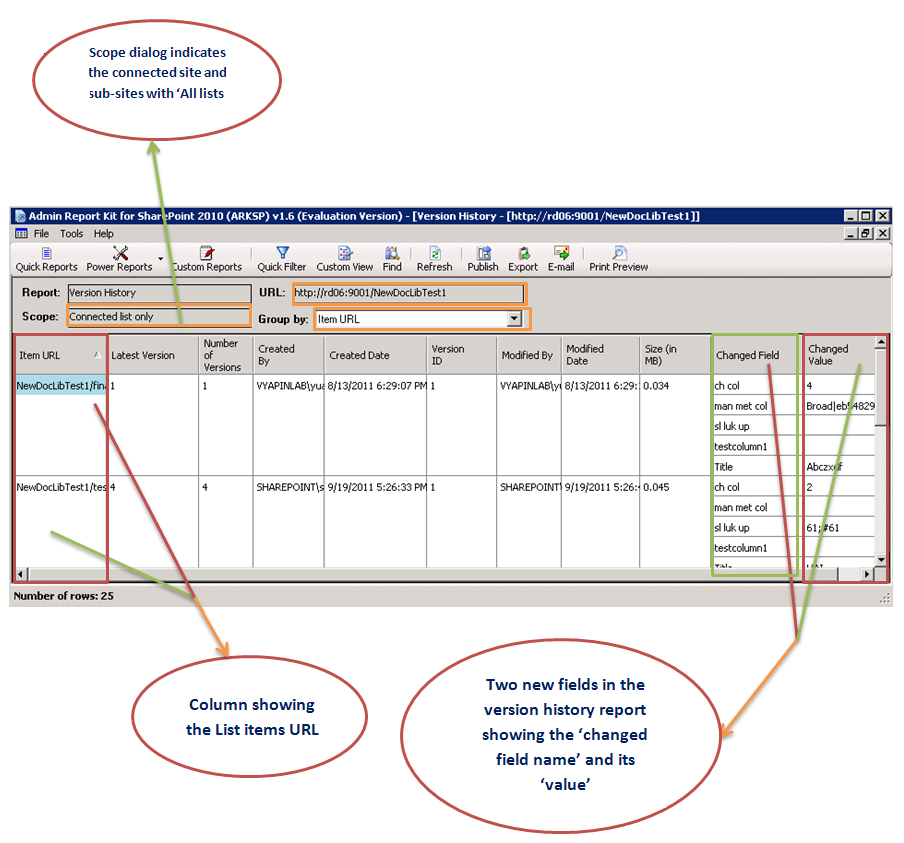
Task: Send report by E-mail
Action: [x=561, y=259]
